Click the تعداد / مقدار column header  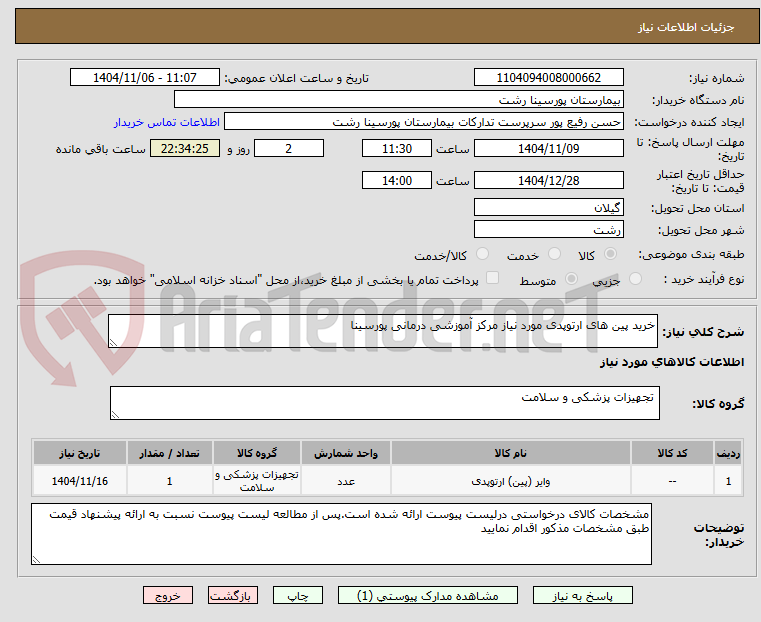tap(169, 453)
